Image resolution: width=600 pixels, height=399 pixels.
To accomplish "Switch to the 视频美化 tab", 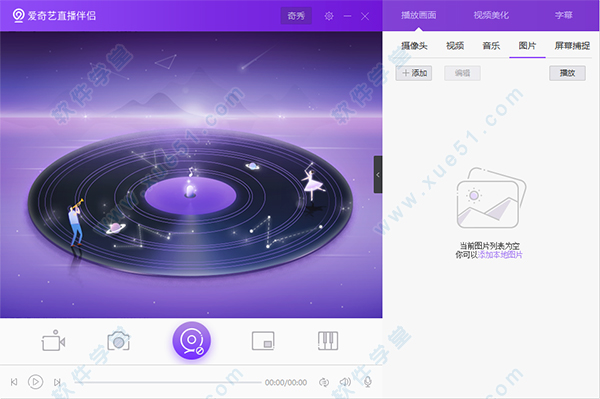I will point(491,15).
